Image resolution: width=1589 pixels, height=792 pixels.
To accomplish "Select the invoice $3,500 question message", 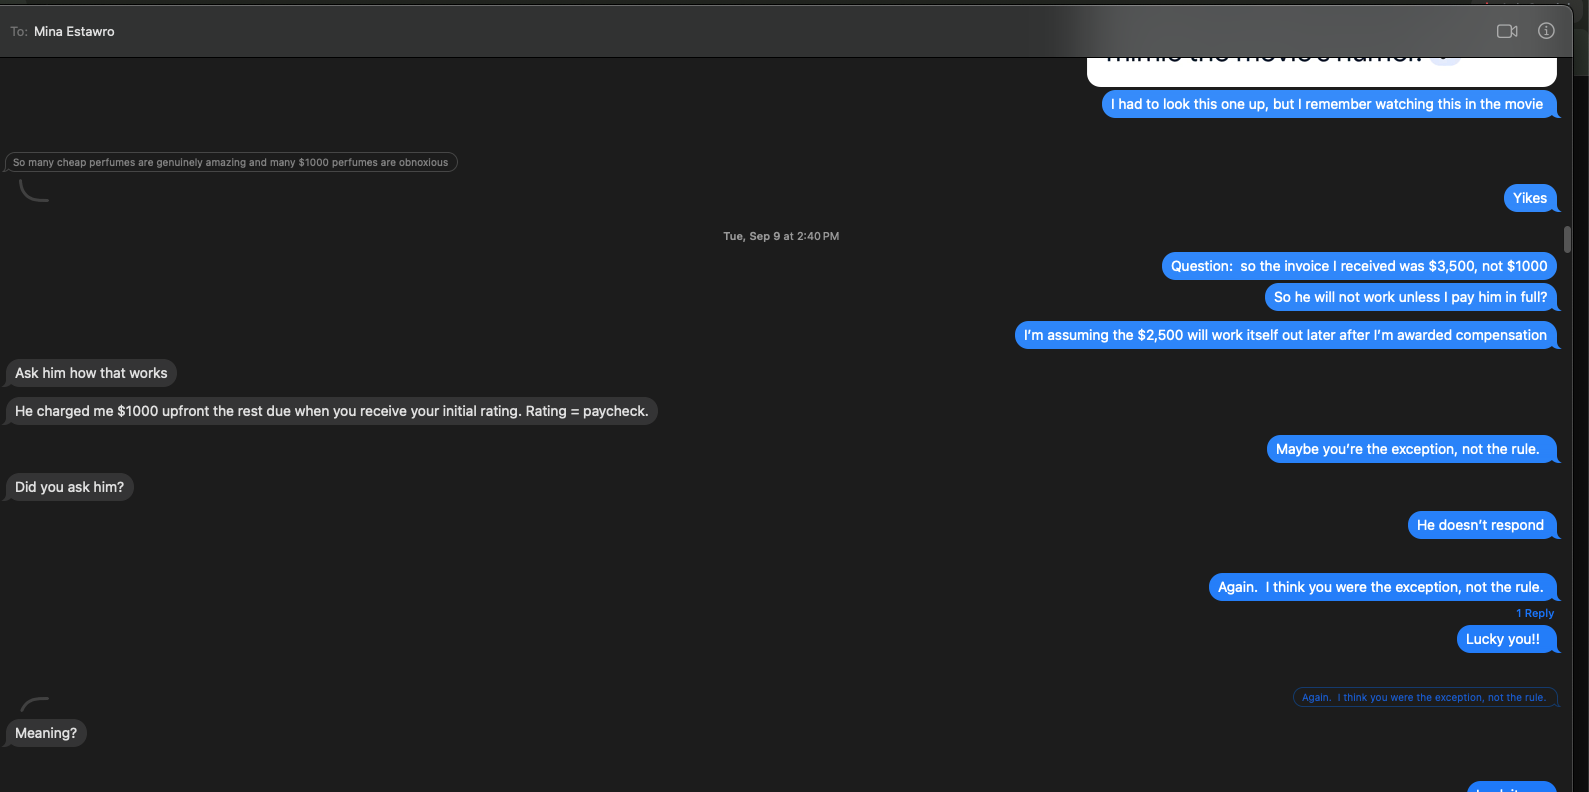I will coord(1359,266).
